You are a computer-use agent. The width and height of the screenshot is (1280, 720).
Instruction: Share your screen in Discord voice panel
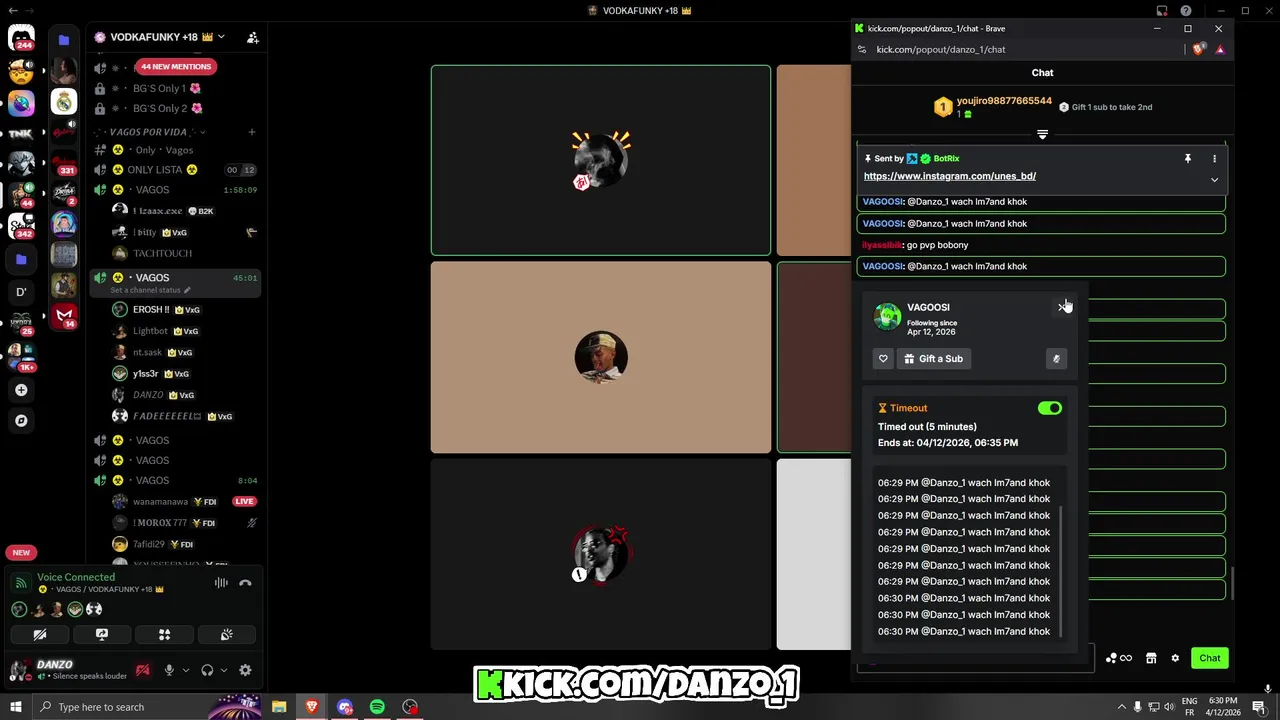(x=102, y=634)
